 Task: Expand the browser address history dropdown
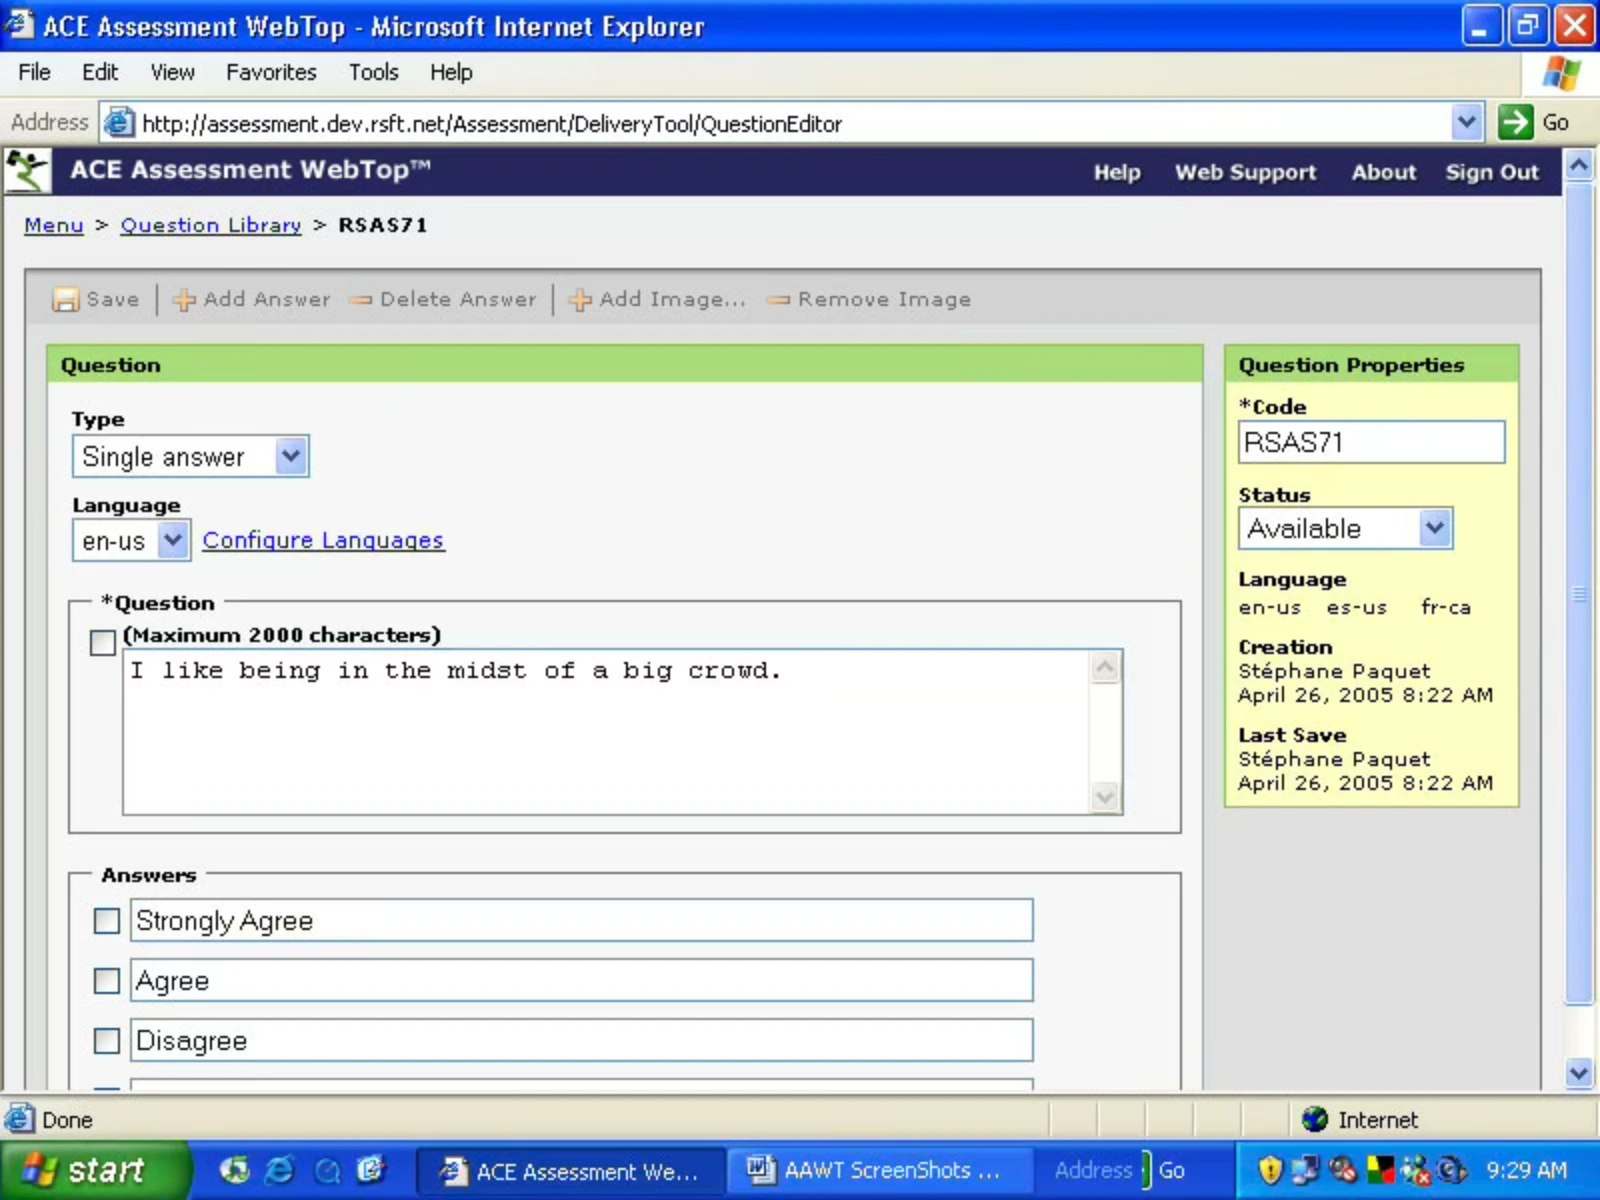click(1466, 122)
